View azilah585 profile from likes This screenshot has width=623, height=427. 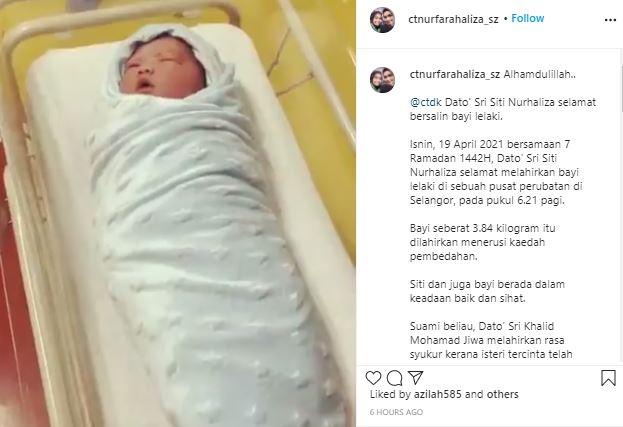tap(437, 394)
